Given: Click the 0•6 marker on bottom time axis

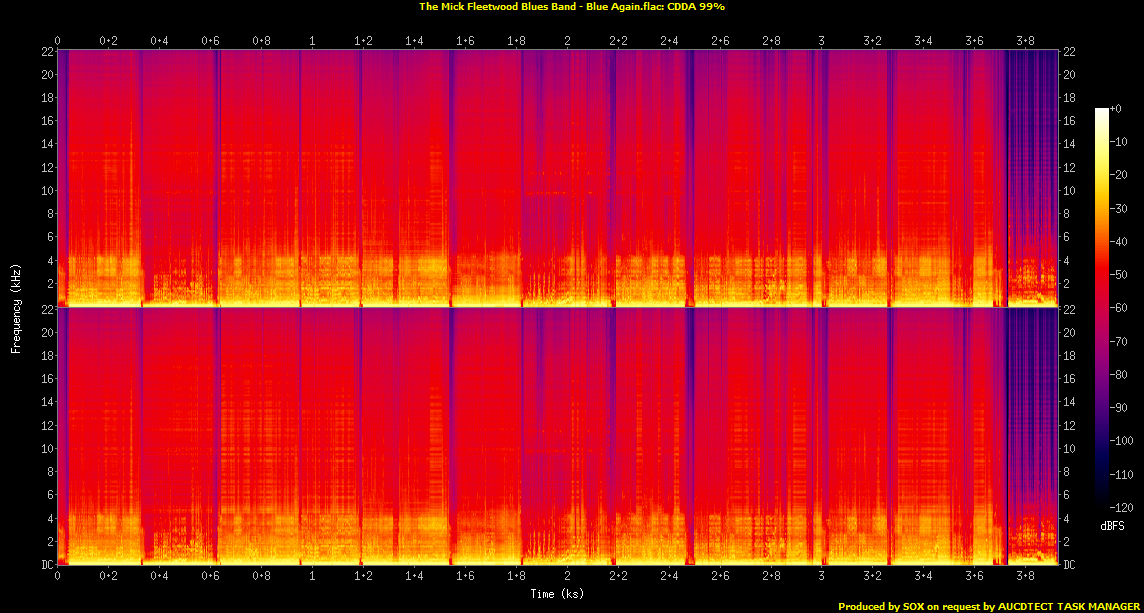Looking at the screenshot, I should tap(211, 577).
